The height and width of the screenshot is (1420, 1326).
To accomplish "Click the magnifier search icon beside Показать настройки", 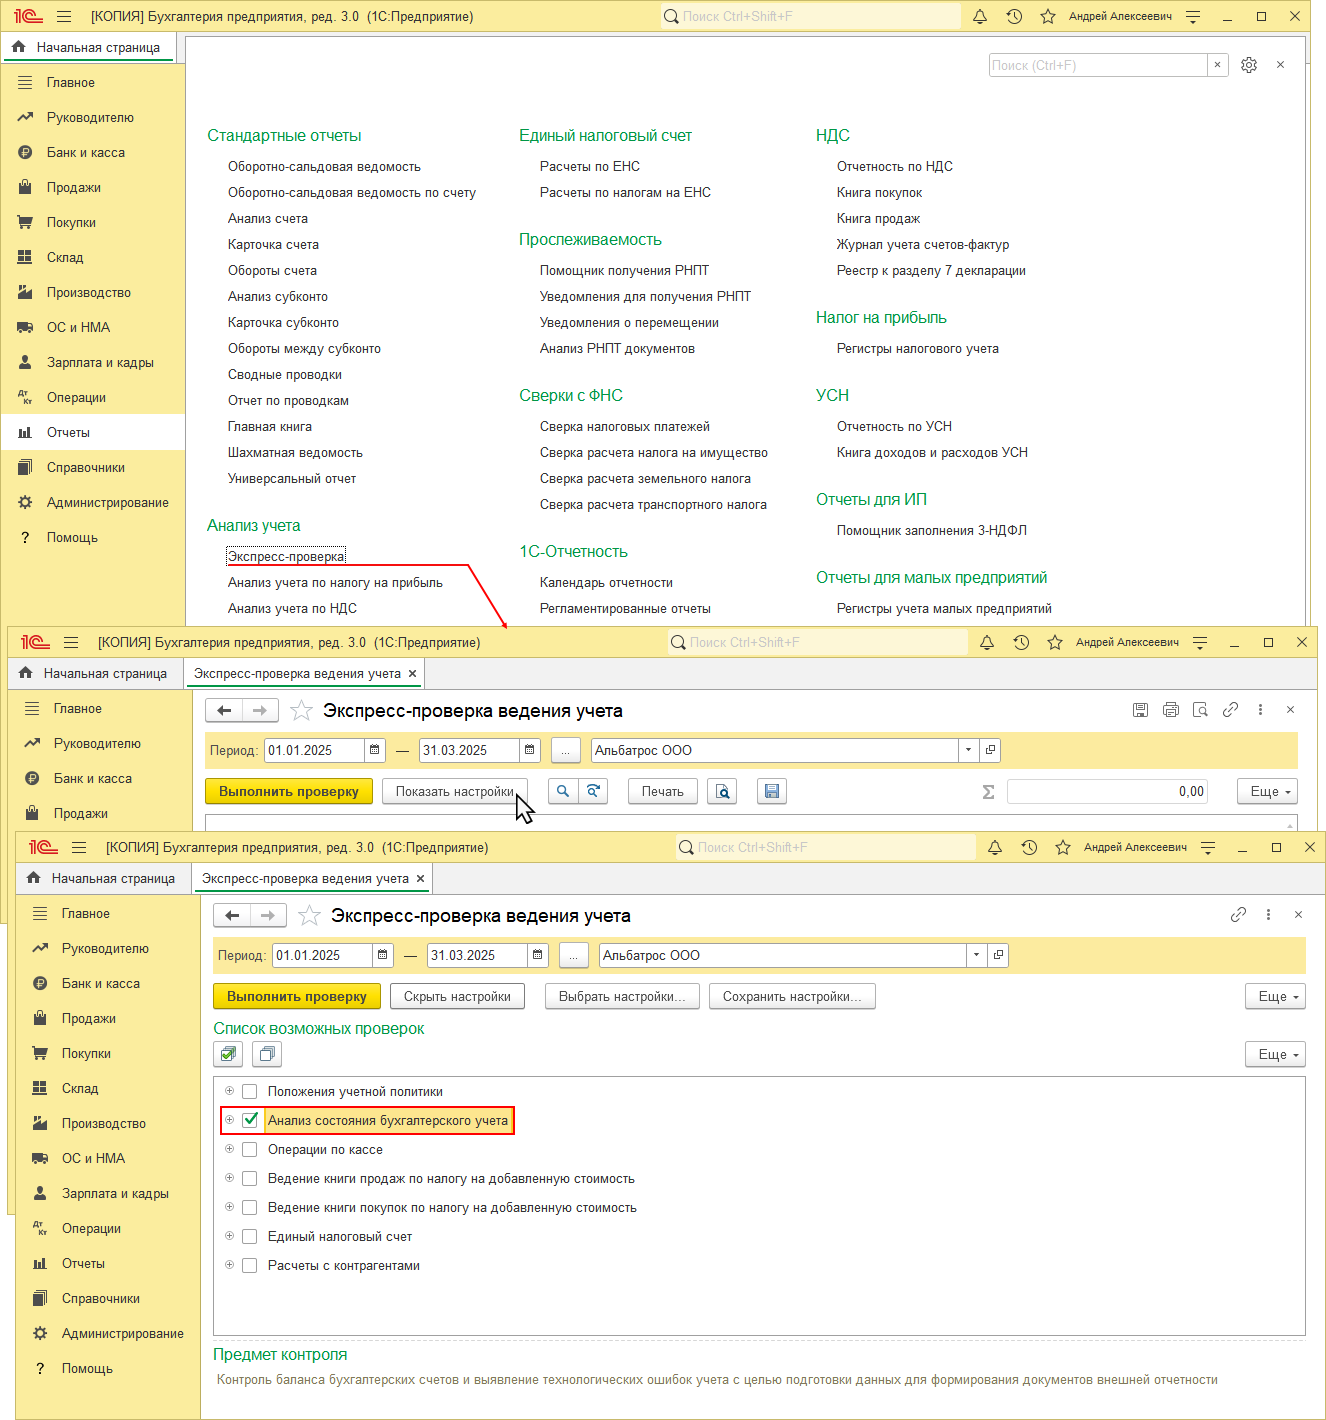I will 563,791.
